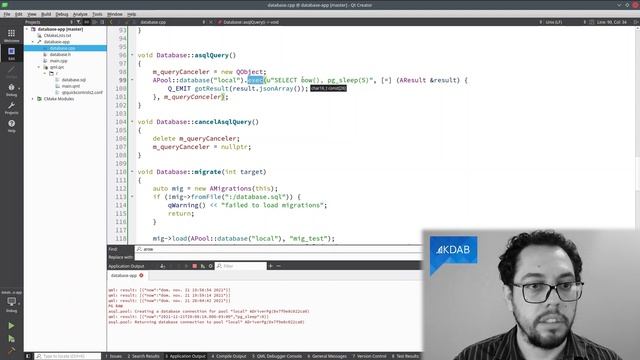The height and width of the screenshot is (360, 640).
Task: Open the Analyze menu
Action: pos(80,14)
